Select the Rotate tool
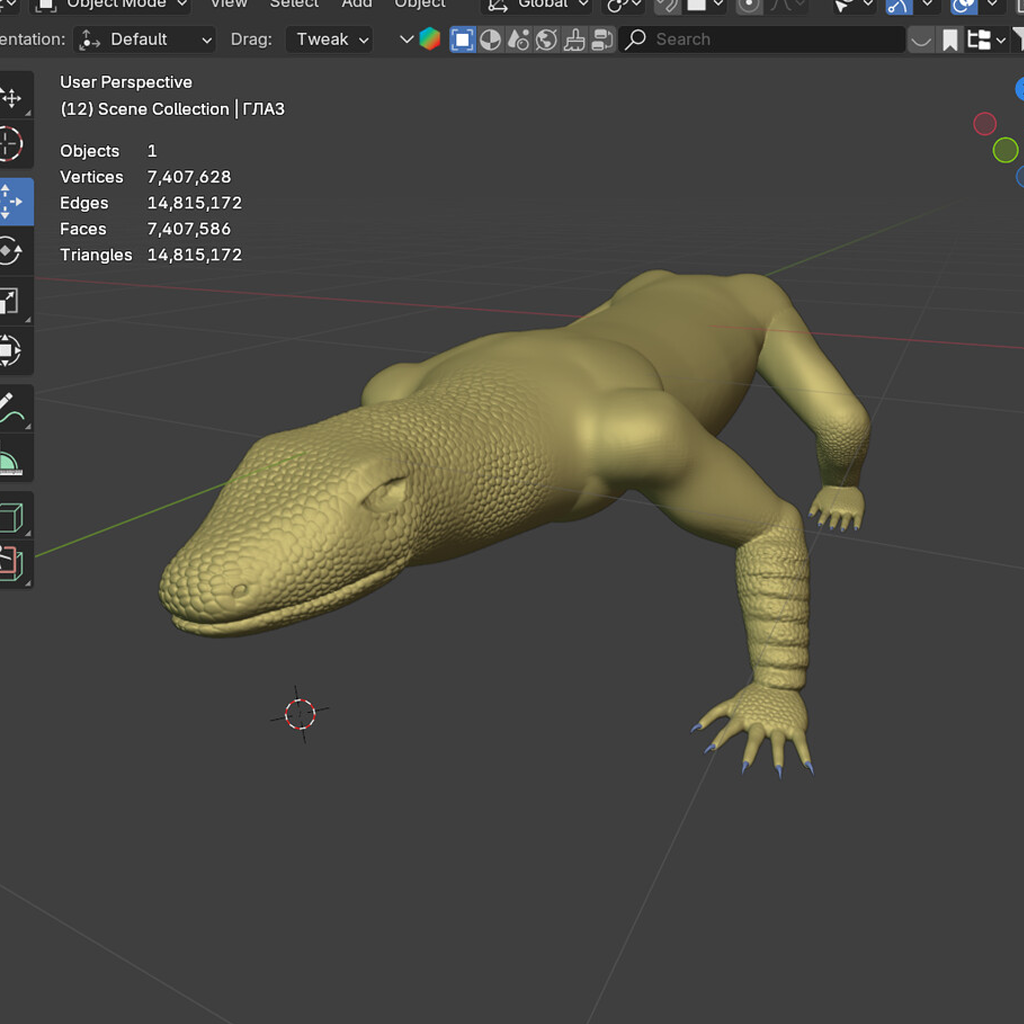1024x1024 pixels. point(12,251)
